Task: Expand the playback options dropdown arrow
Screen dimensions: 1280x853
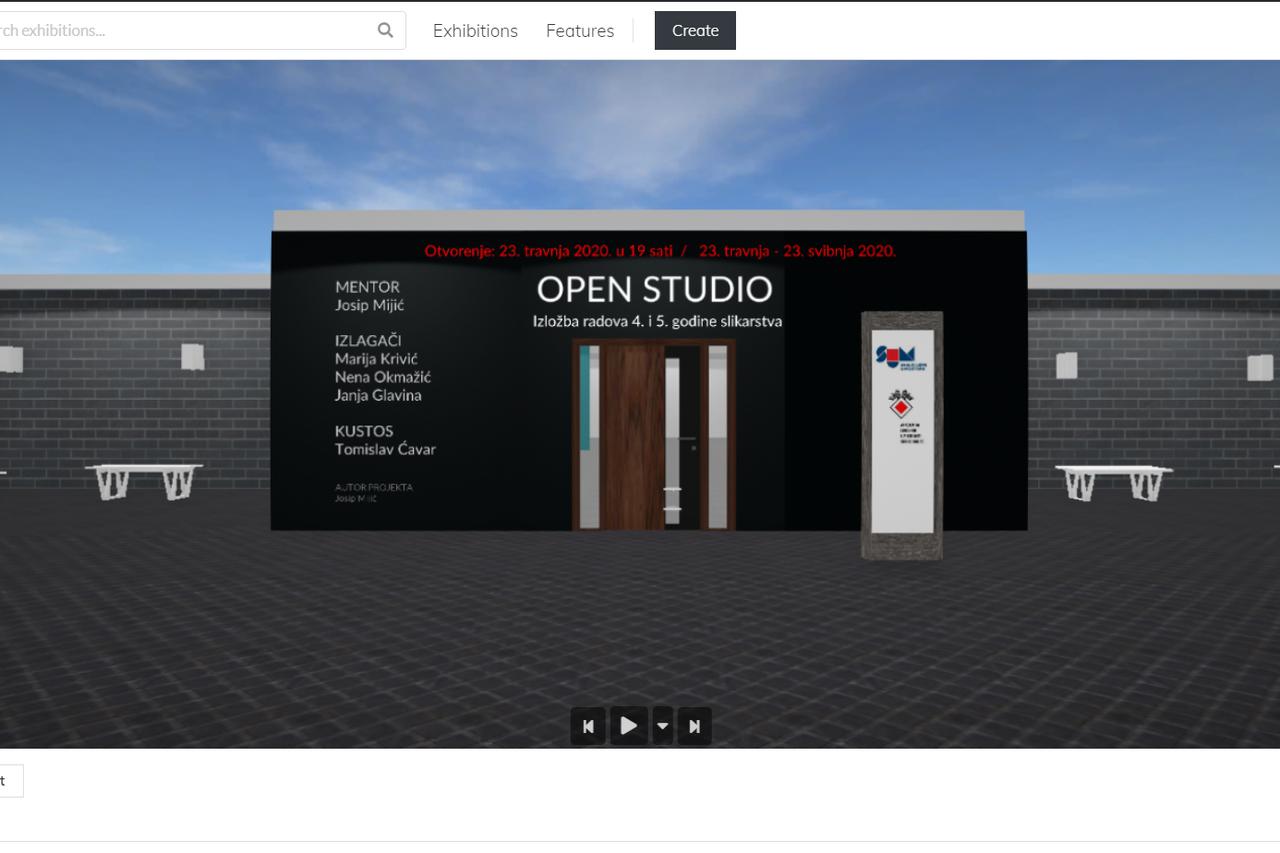Action: tap(662, 726)
